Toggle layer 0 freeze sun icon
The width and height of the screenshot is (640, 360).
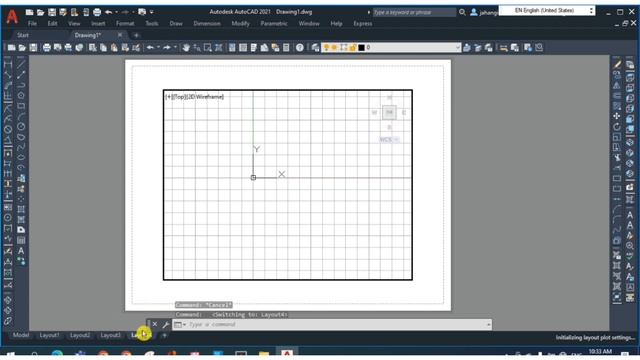coord(334,48)
